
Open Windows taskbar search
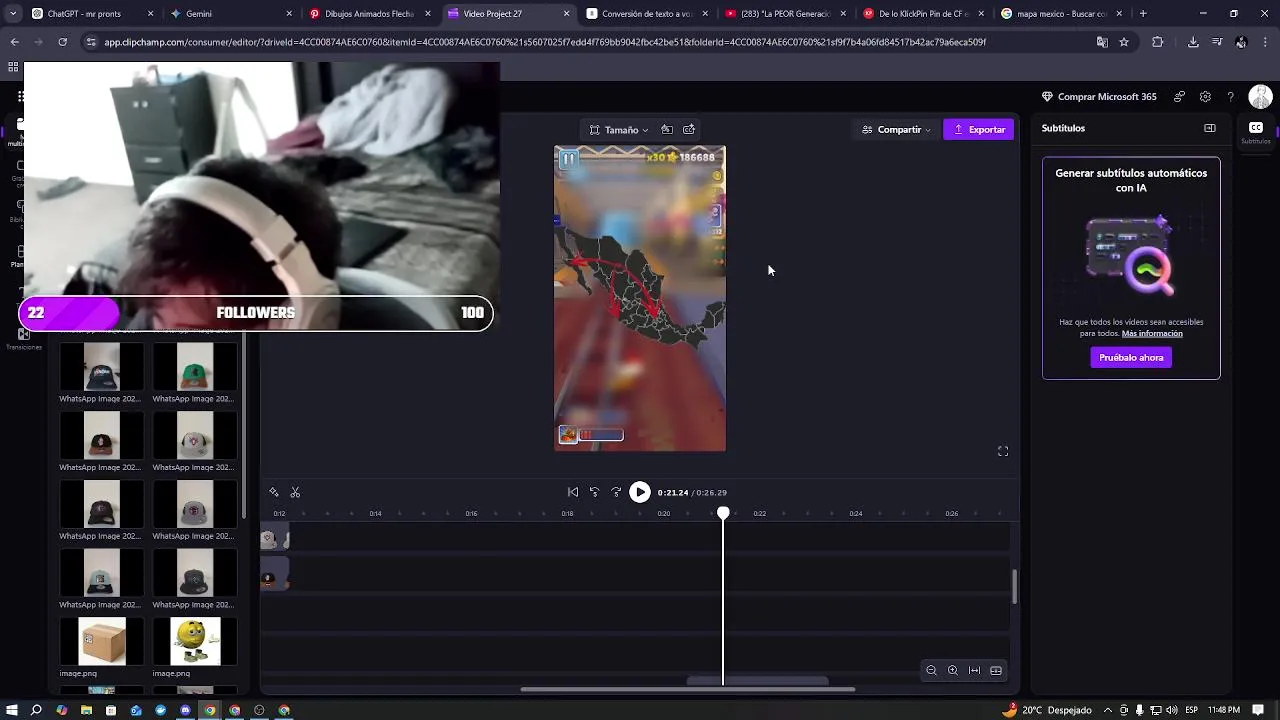click(36, 710)
